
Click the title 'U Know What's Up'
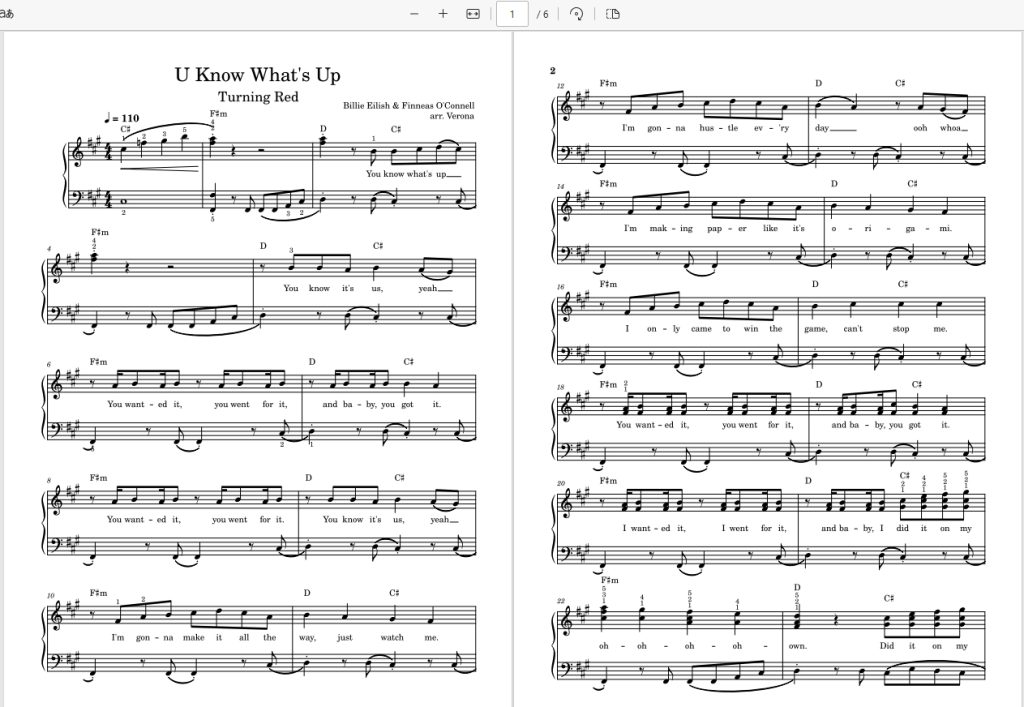[x=257, y=74]
